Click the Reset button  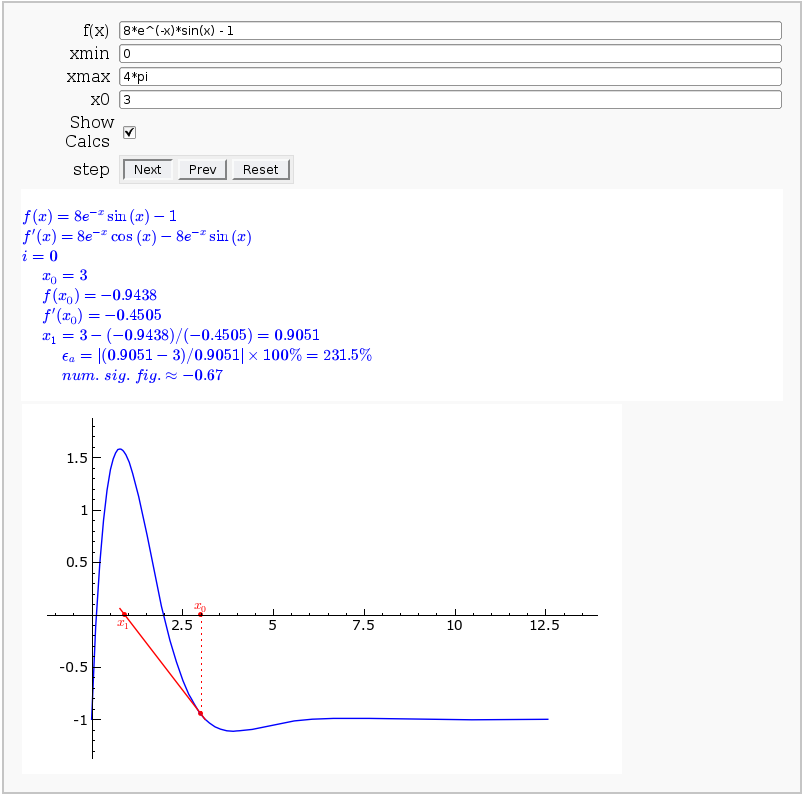point(260,169)
